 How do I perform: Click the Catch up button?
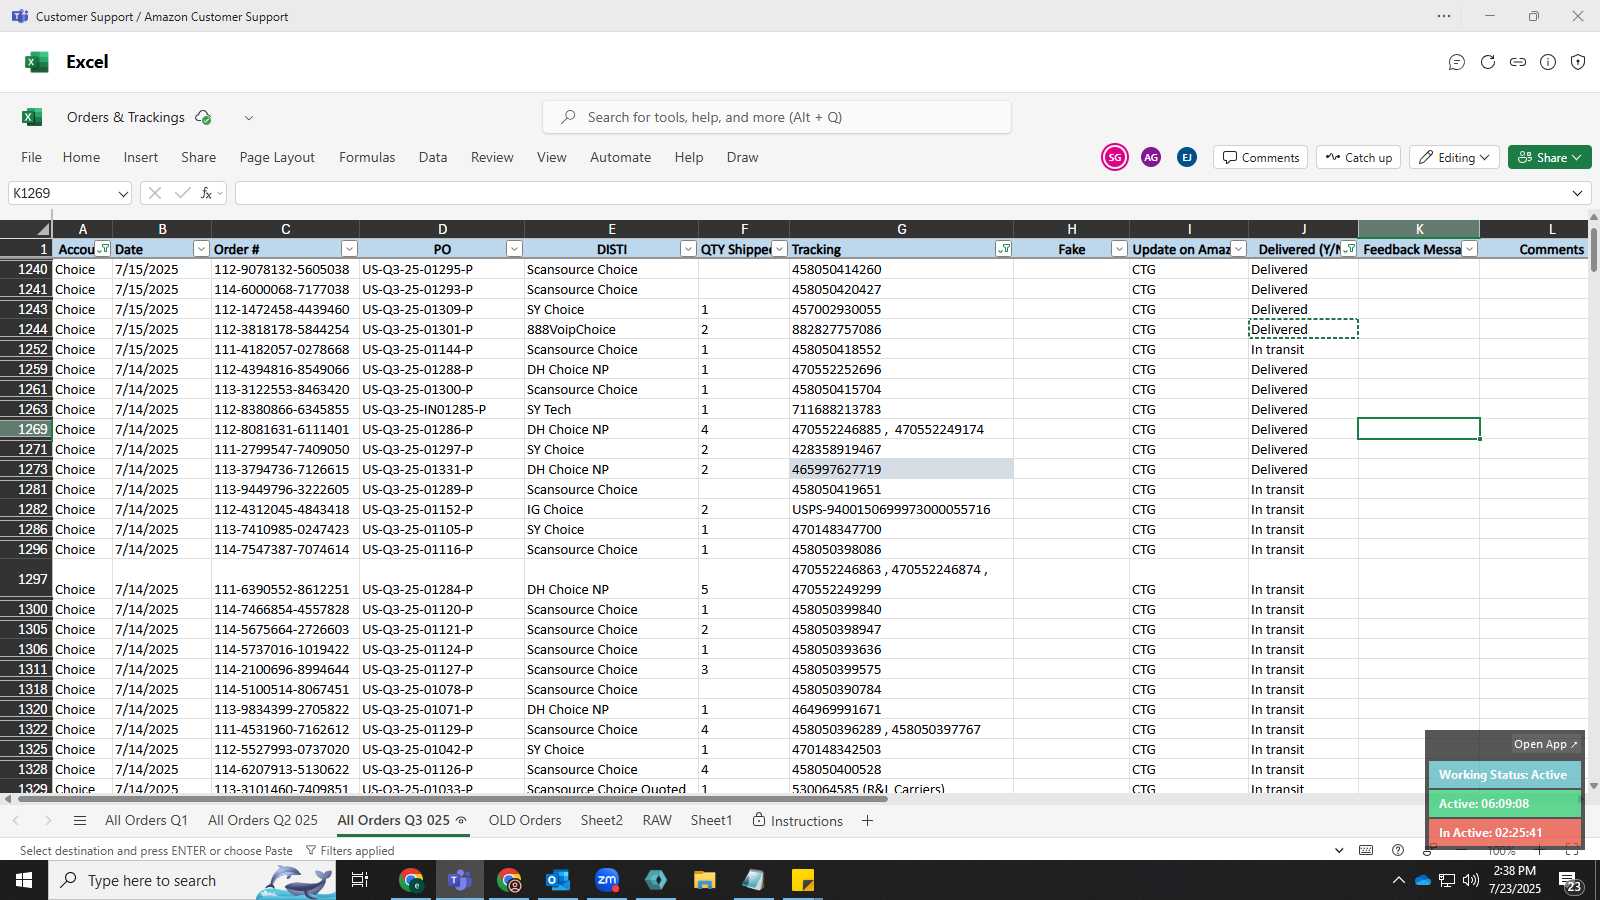point(1358,157)
